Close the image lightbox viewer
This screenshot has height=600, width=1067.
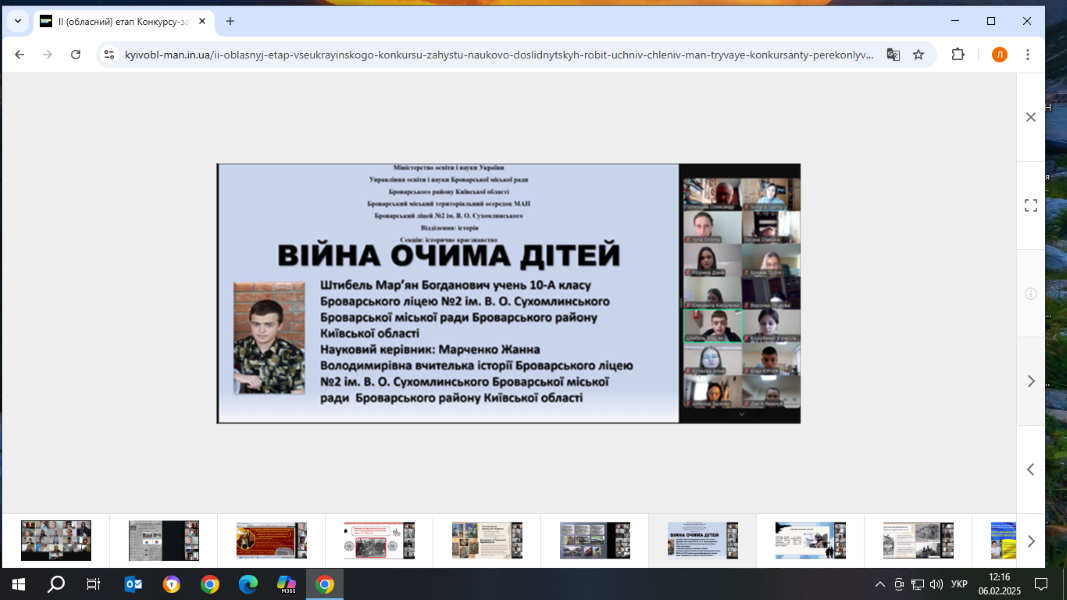[x=1030, y=117]
